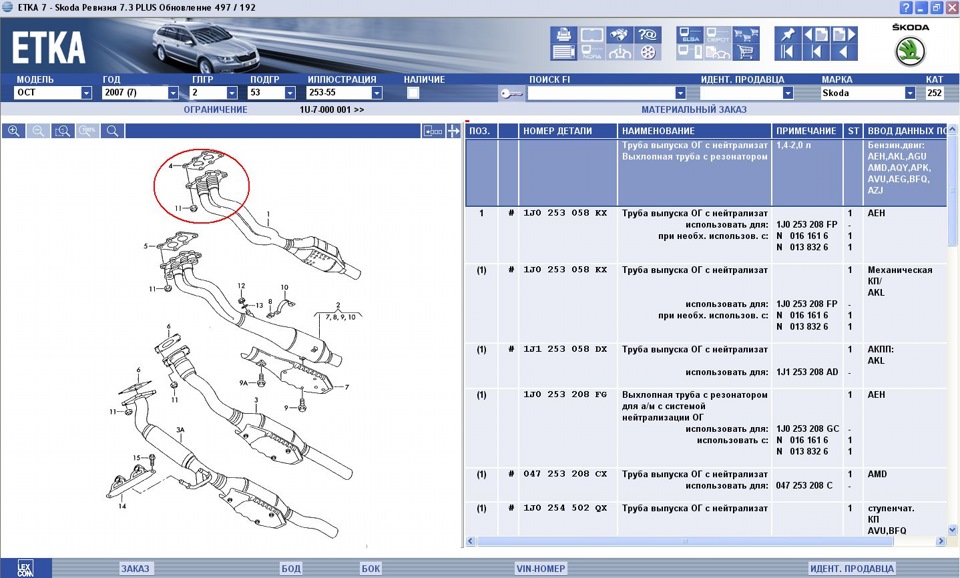
Task: Select part number 1J0 253 208 FG
Action: (564, 394)
